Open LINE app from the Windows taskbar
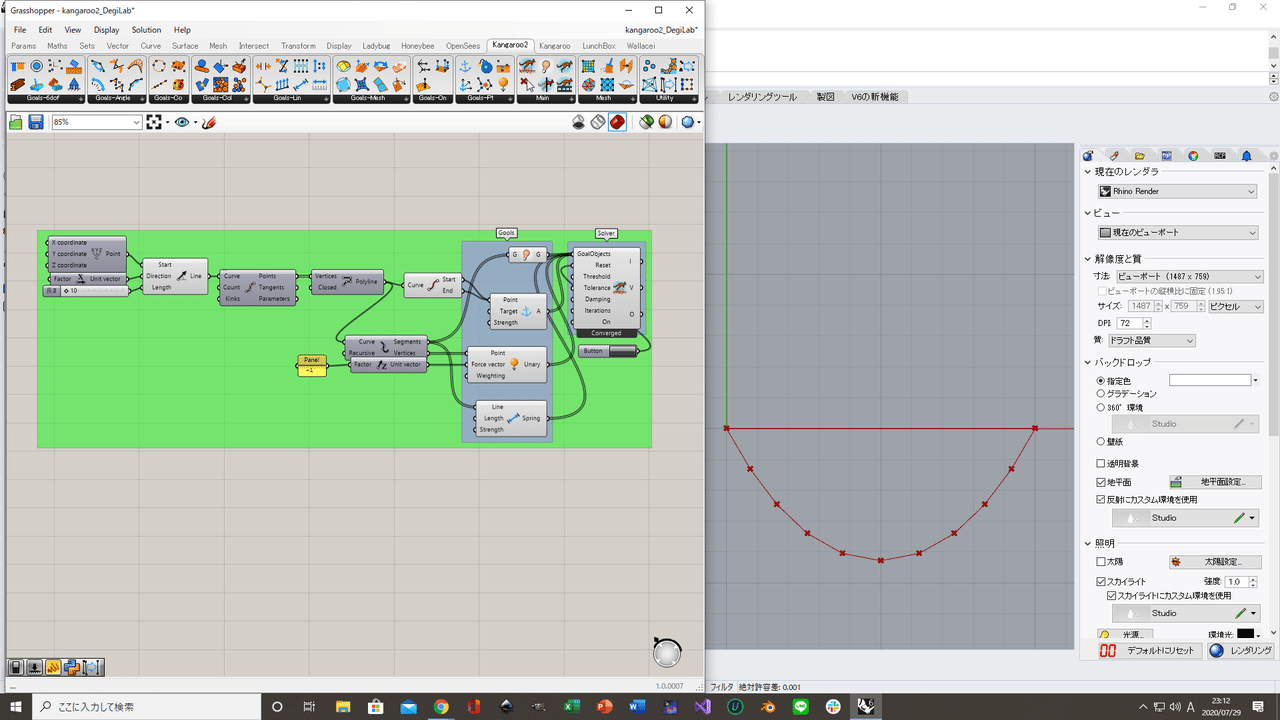 pyautogui.click(x=800, y=706)
